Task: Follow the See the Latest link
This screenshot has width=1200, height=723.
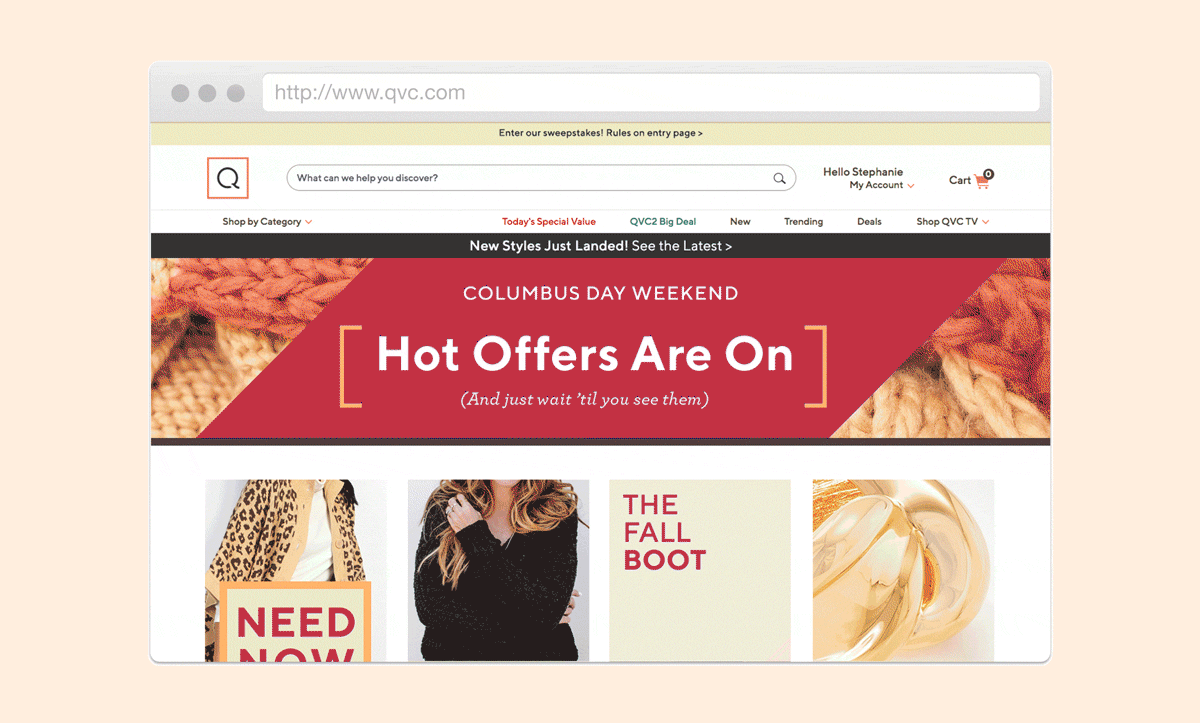Action: pyautogui.click(x=681, y=246)
